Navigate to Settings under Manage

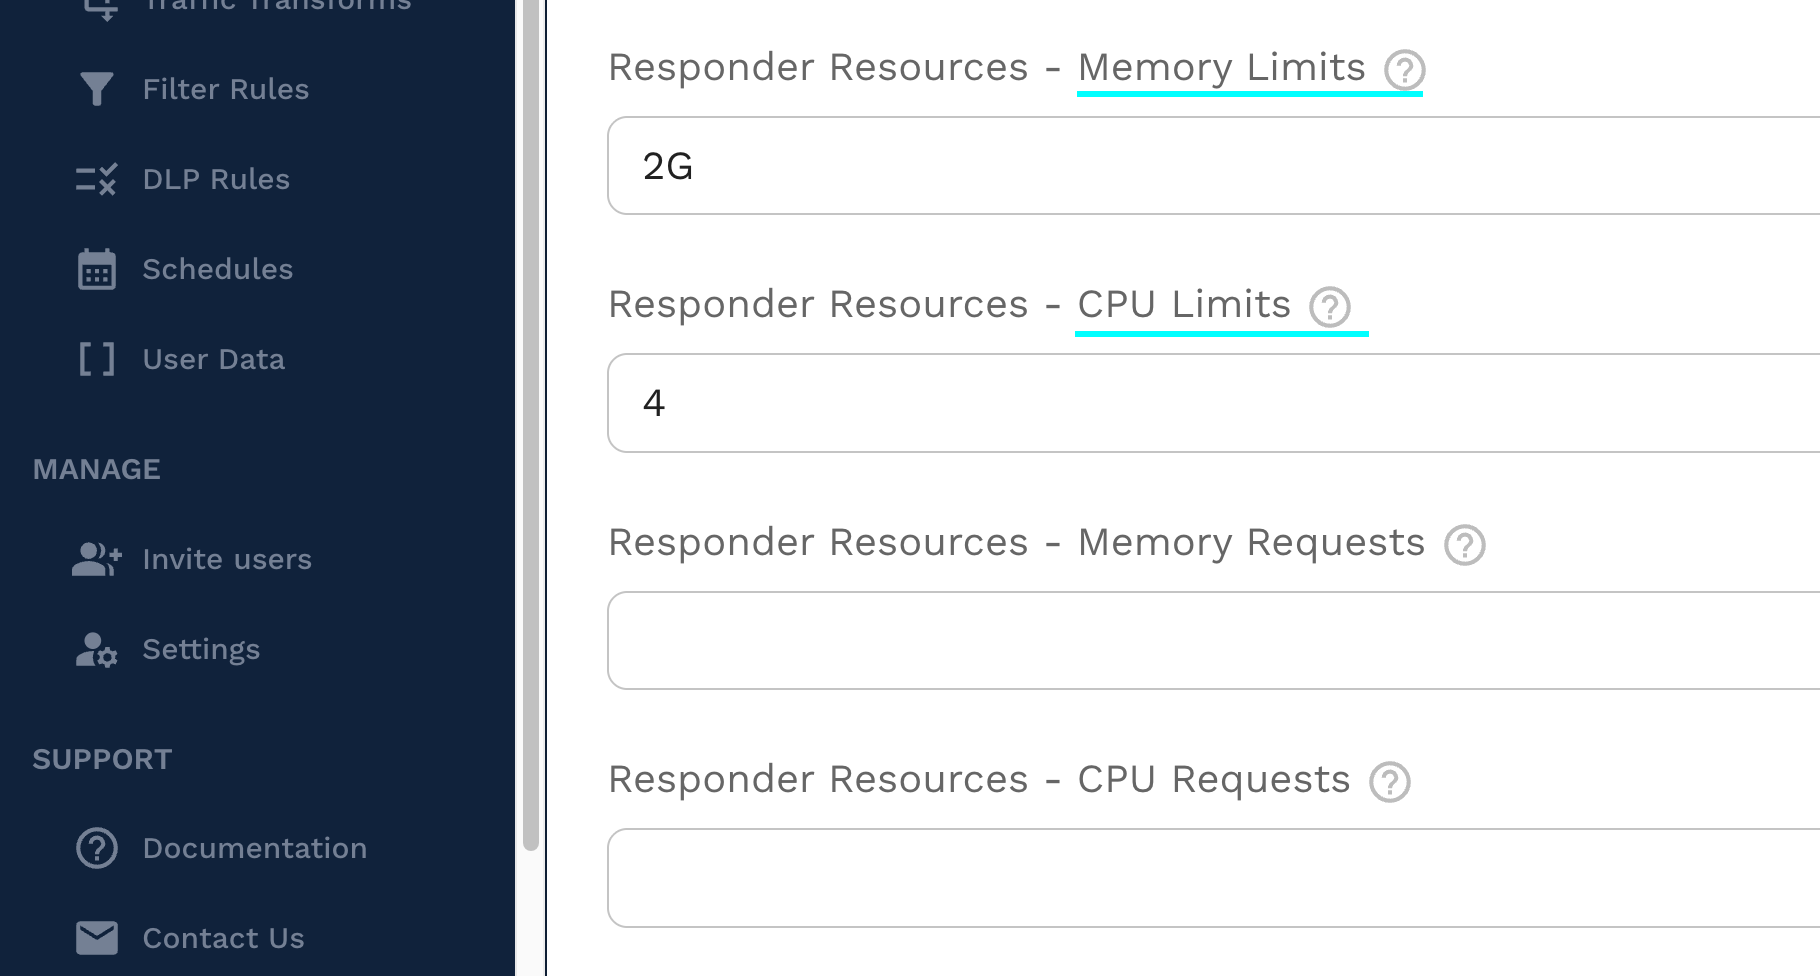click(201, 649)
